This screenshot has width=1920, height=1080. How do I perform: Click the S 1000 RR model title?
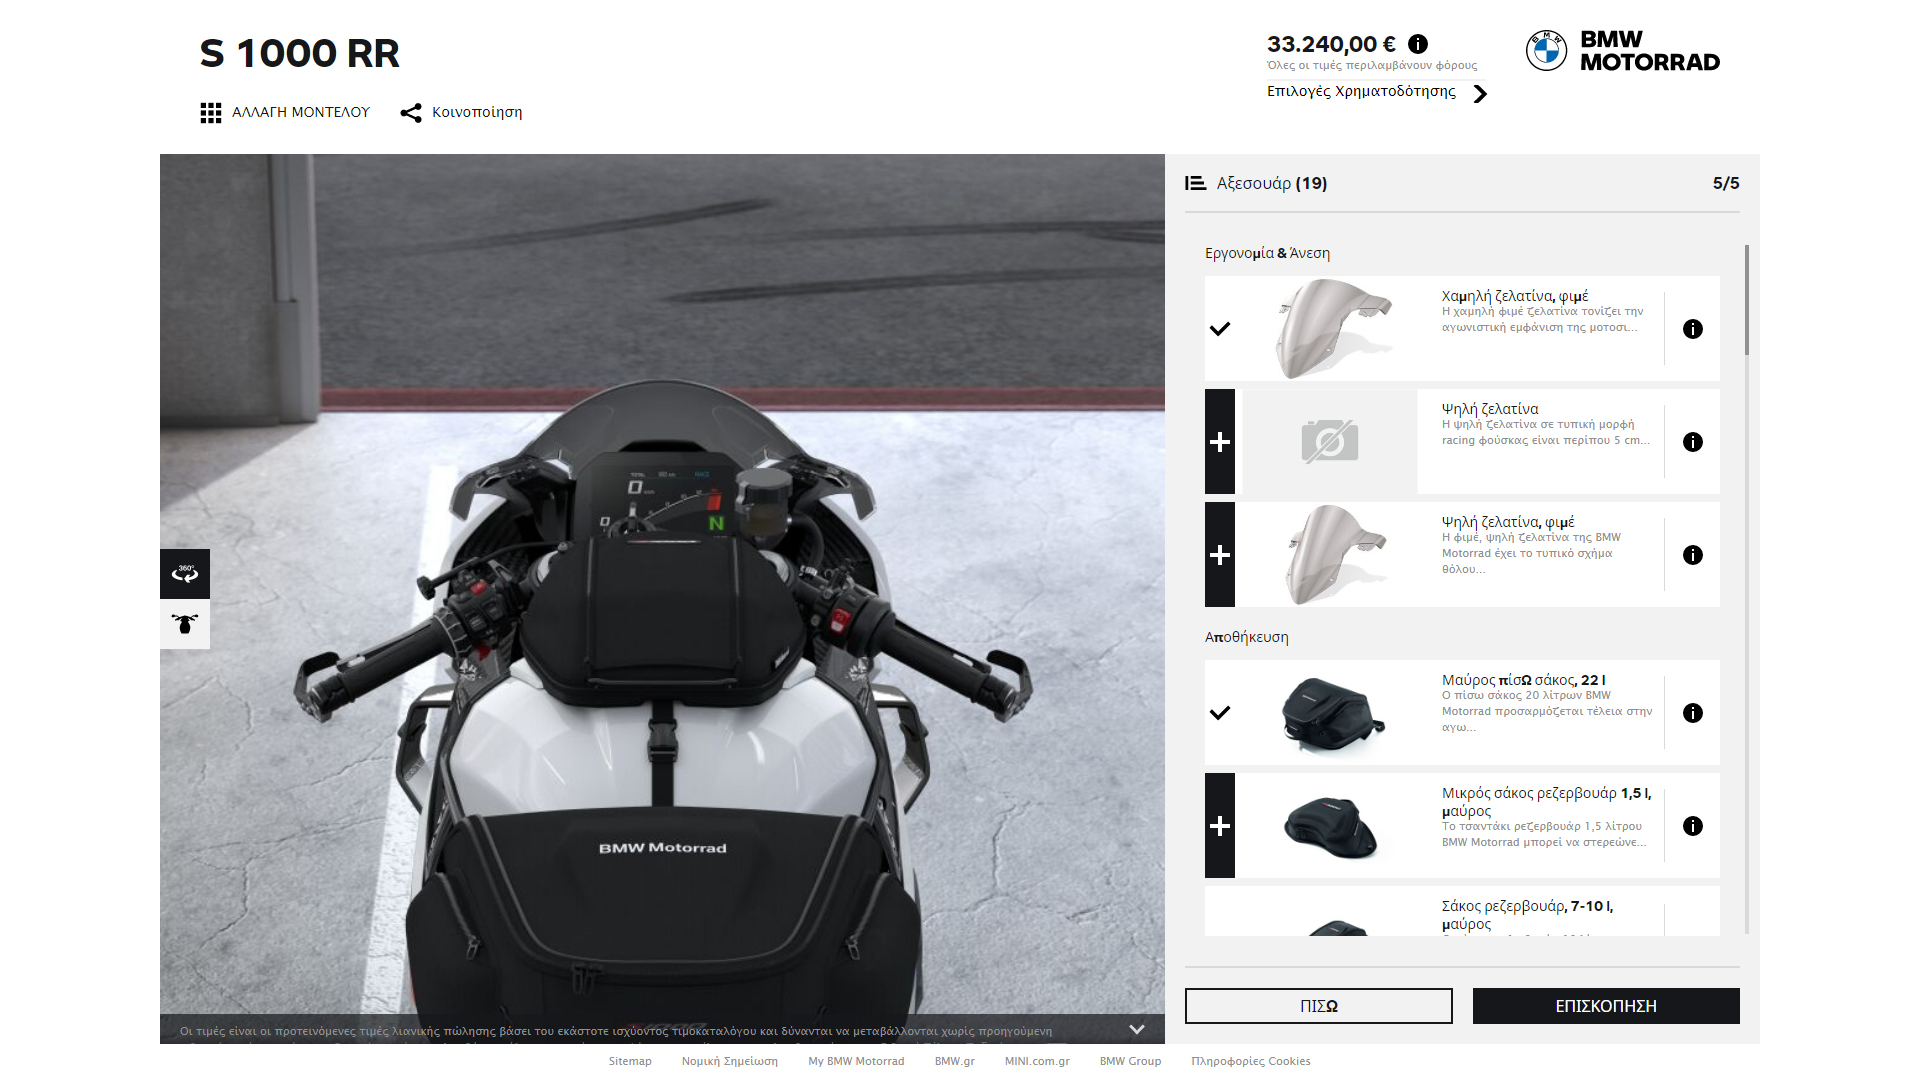click(x=299, y=53)
